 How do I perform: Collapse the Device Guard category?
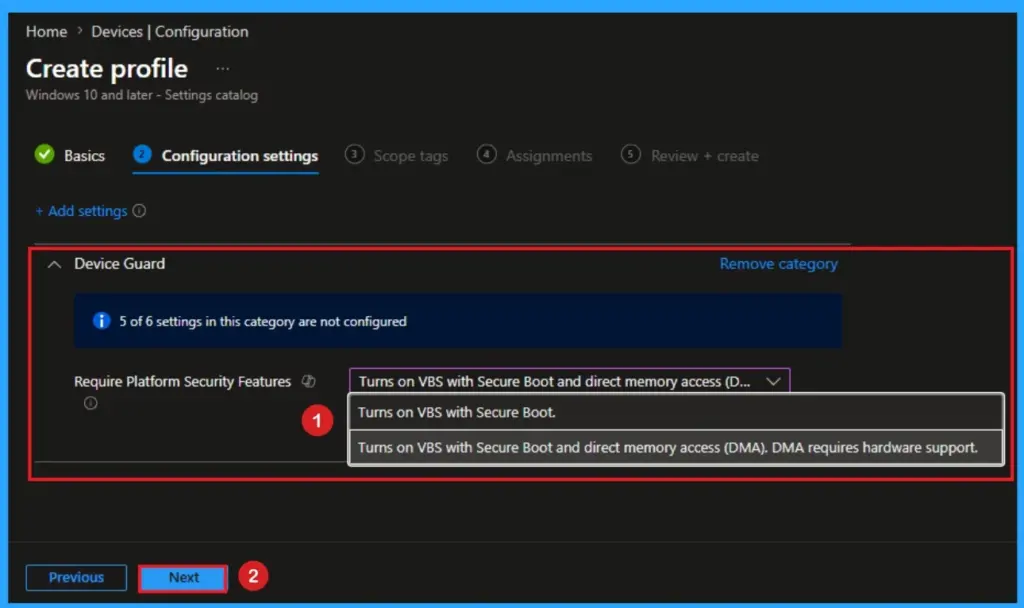[55, 264]
